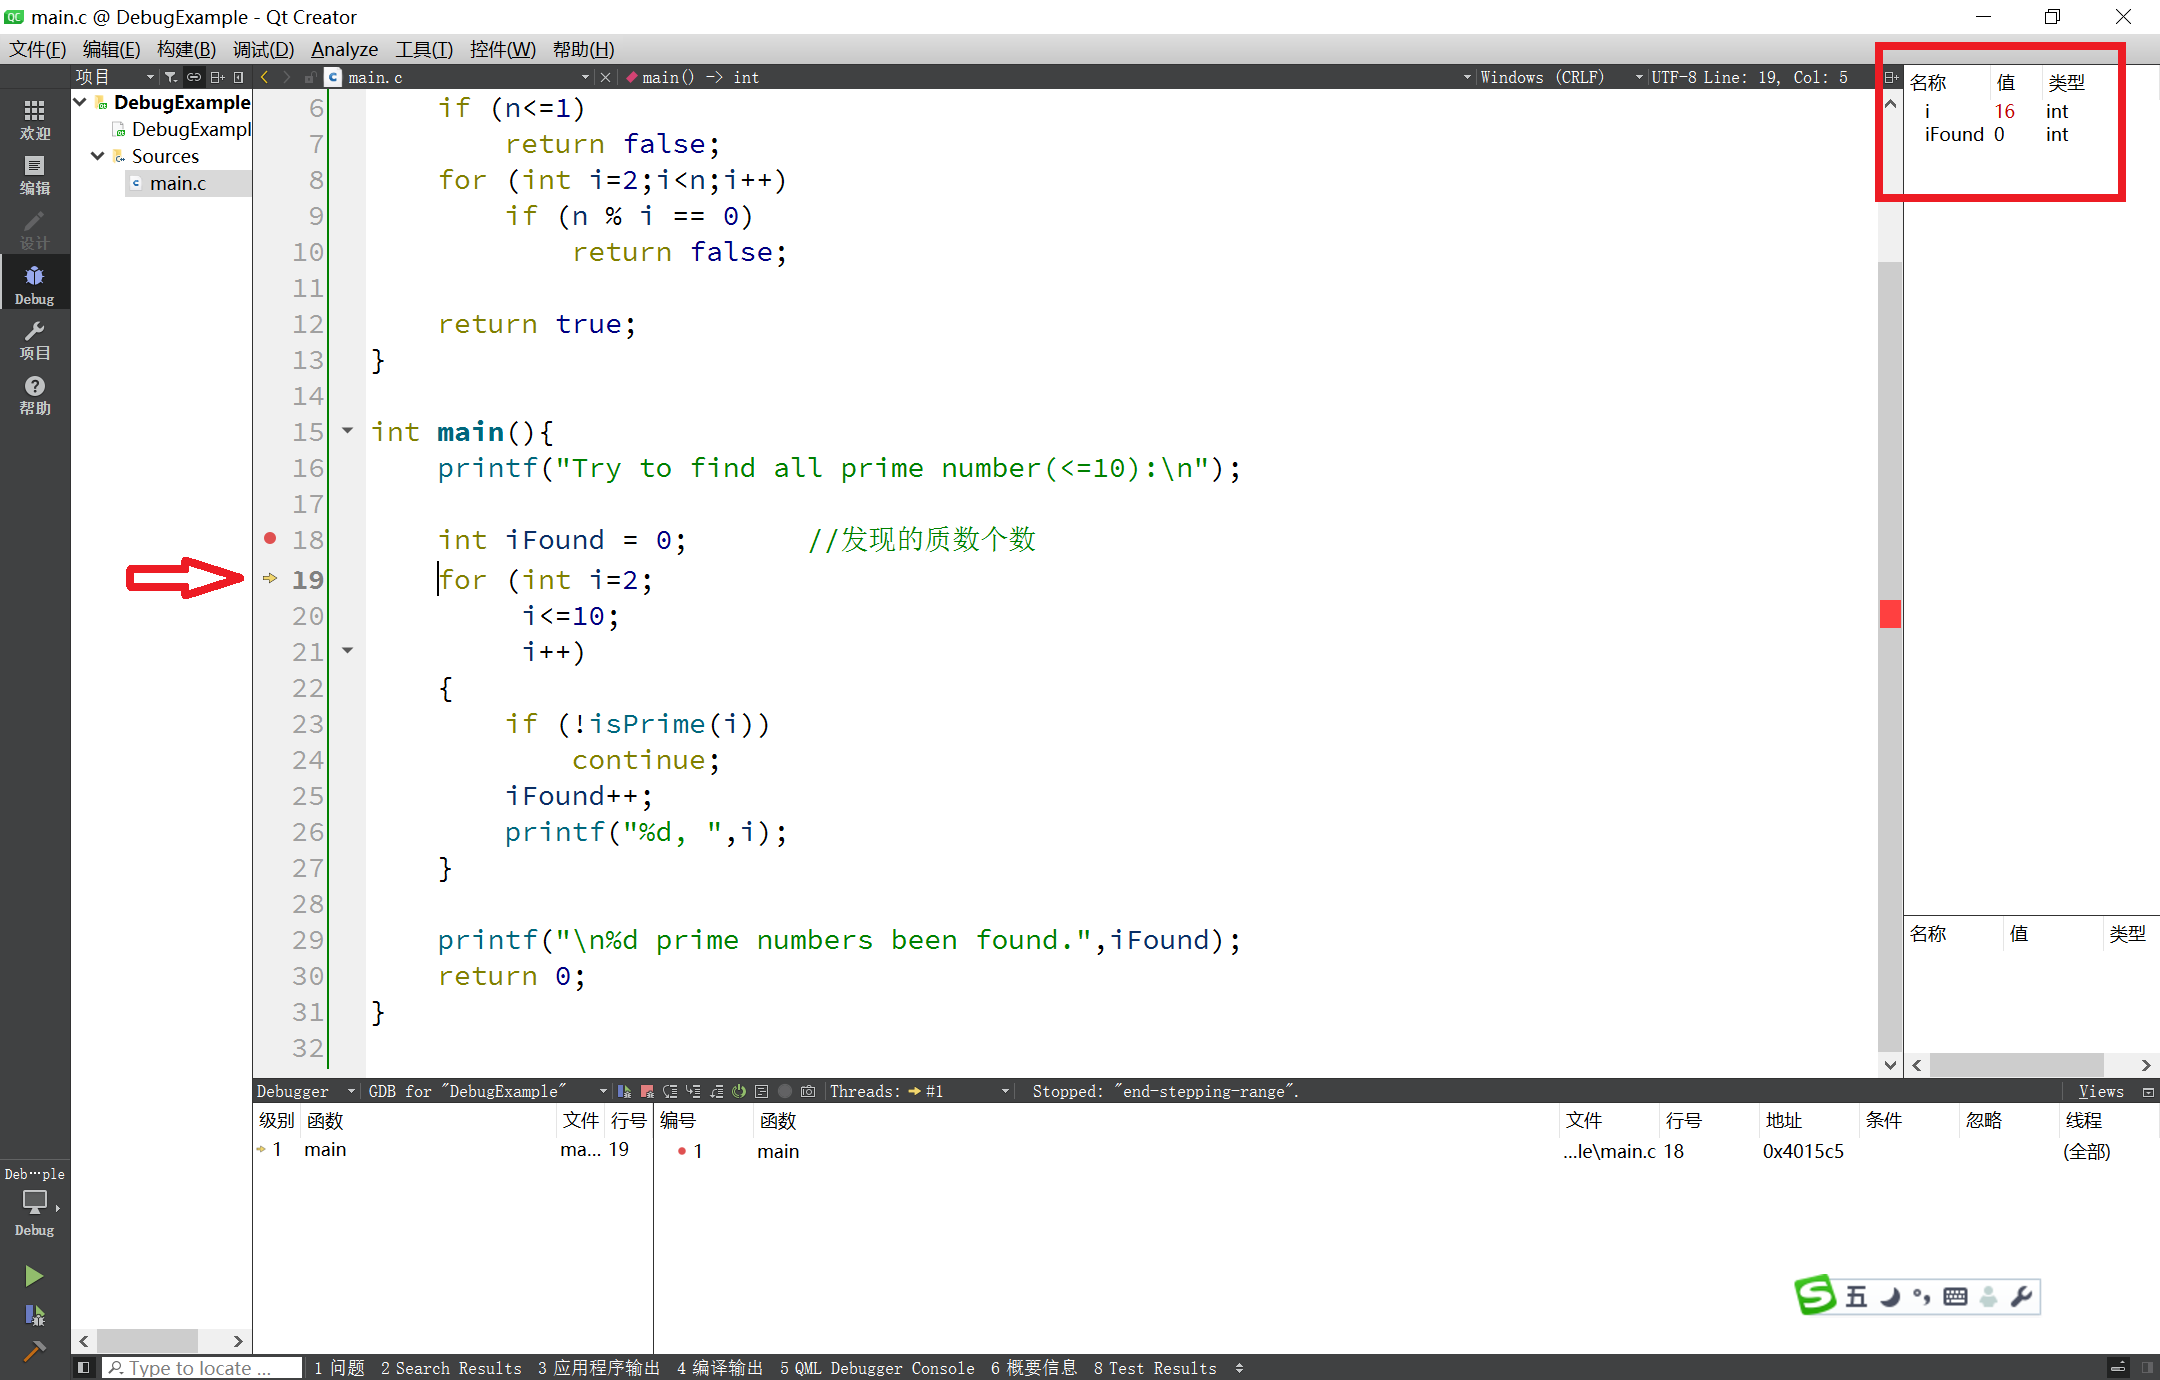Open the 帮助(H) menu

coord(583,49)
